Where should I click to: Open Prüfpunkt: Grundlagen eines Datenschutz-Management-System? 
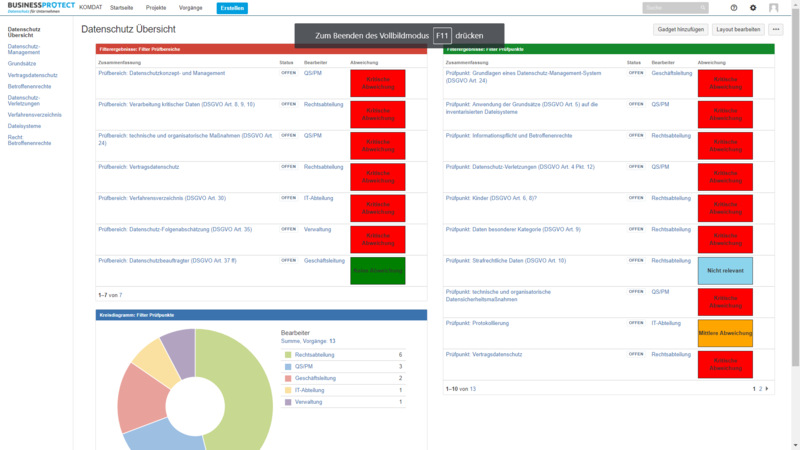tap(523, 77)
